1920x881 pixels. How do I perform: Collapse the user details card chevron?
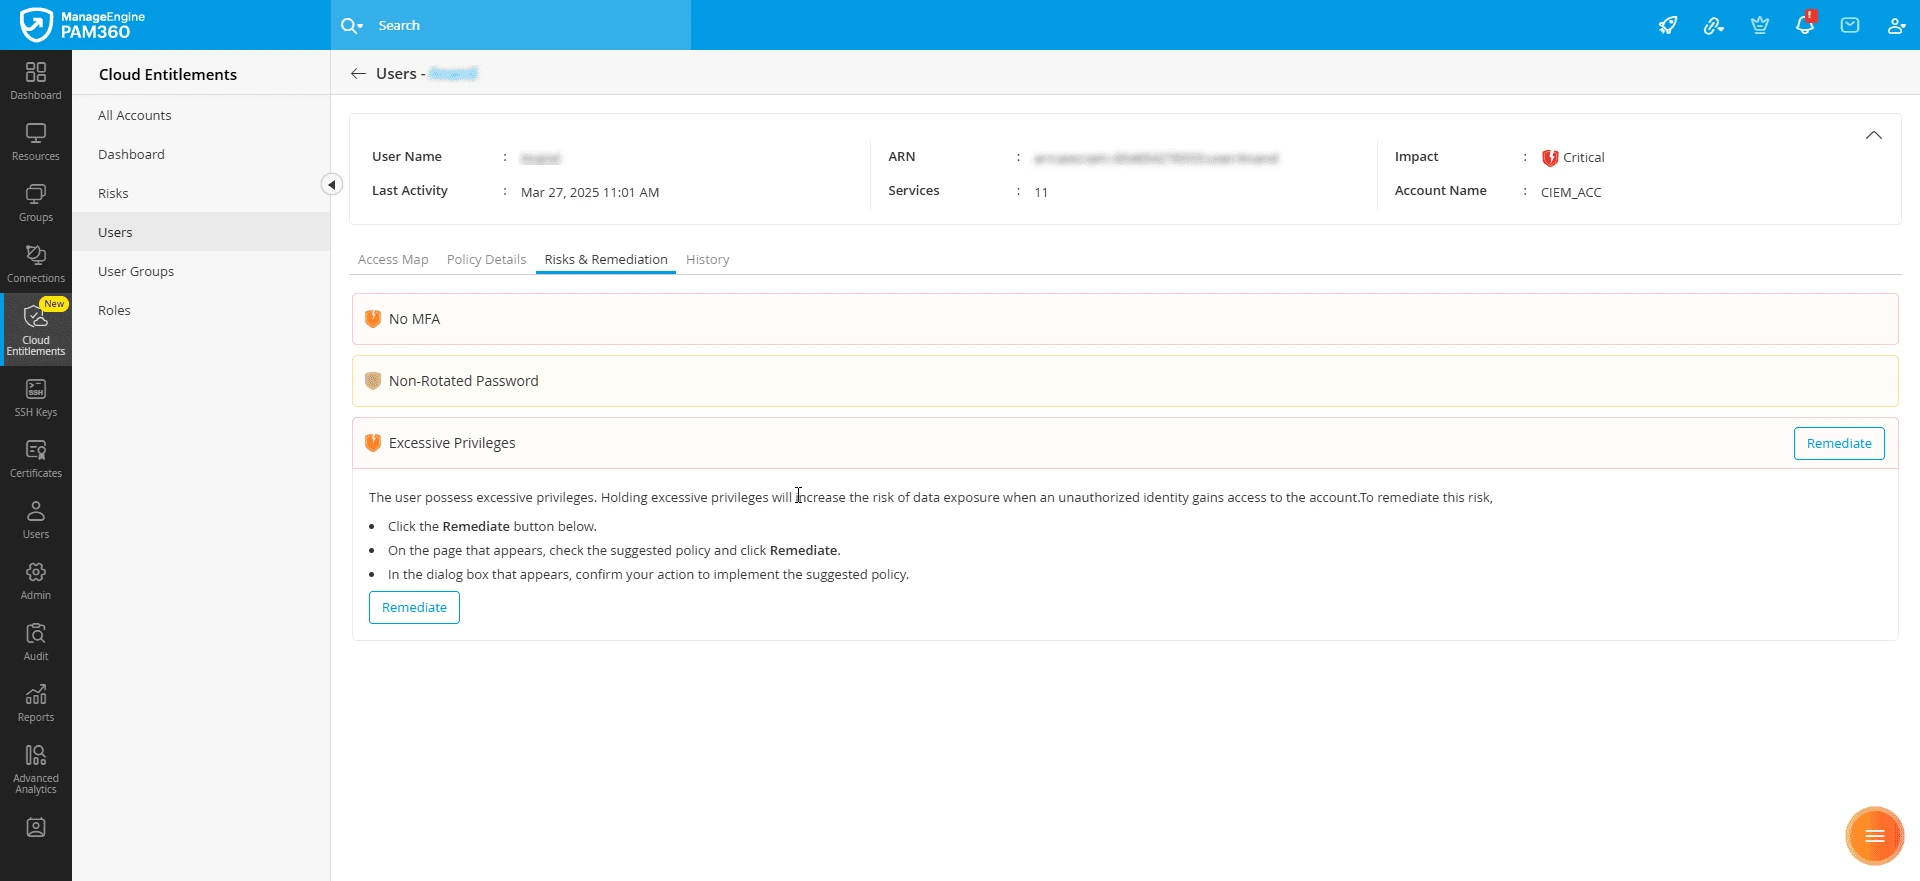tap(1874, 135)
